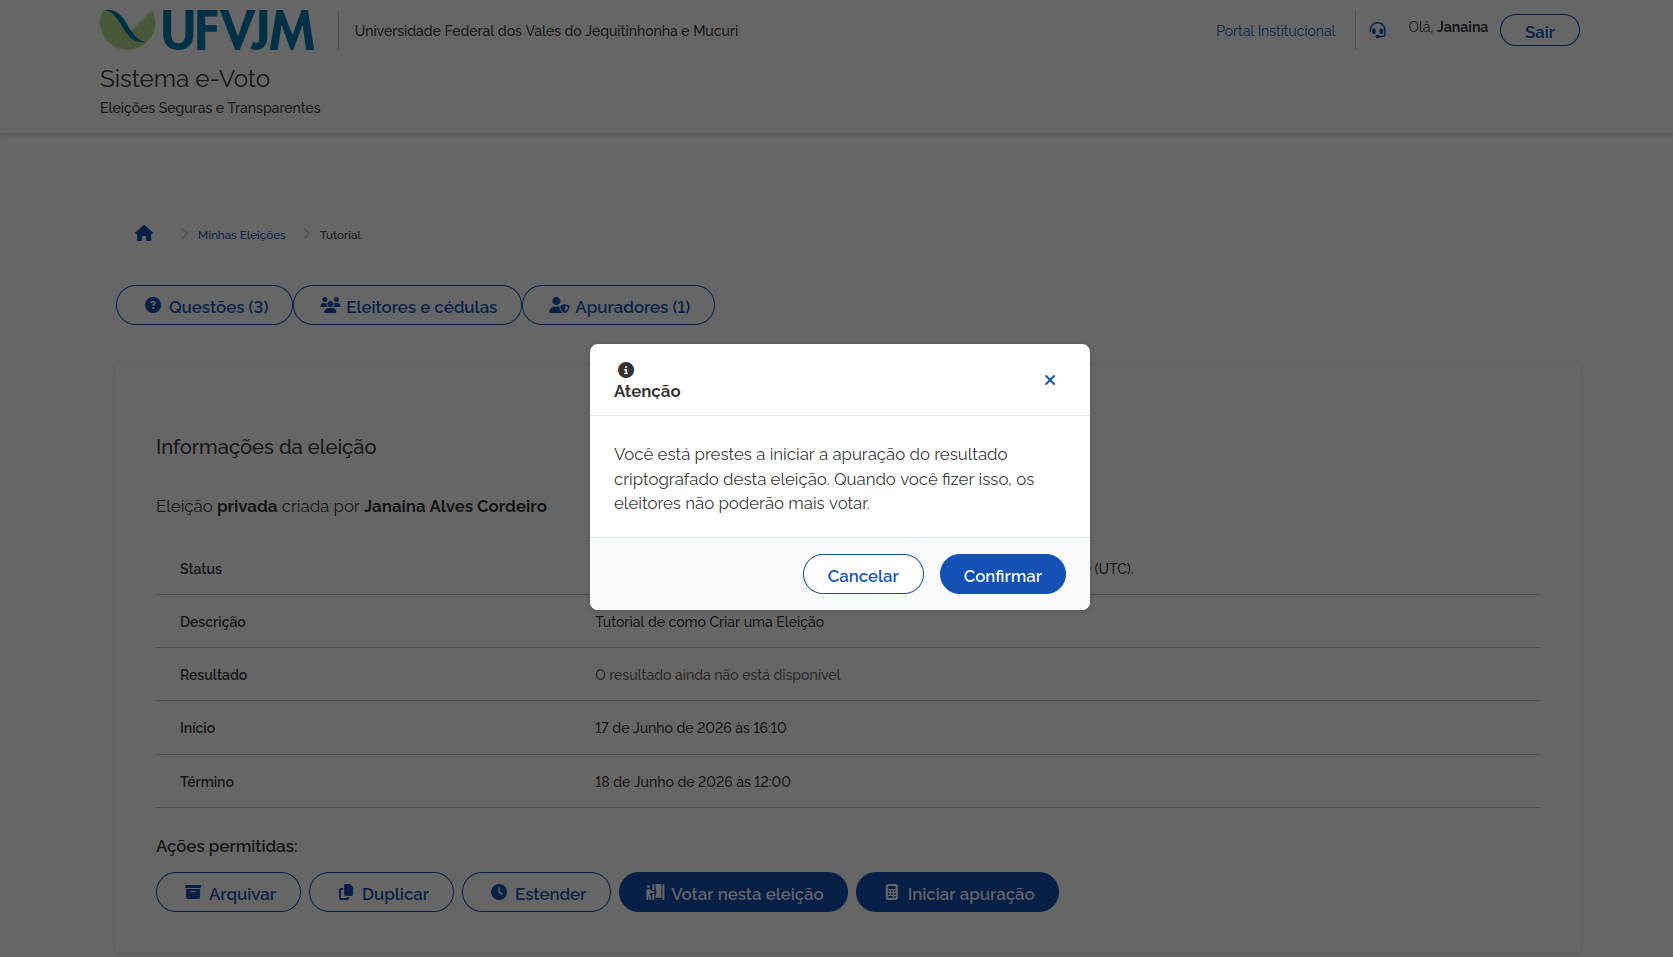Screen dimensions: 1673x957
Task: Click Informações da eleição heading
Action: (x=266, y=447)
